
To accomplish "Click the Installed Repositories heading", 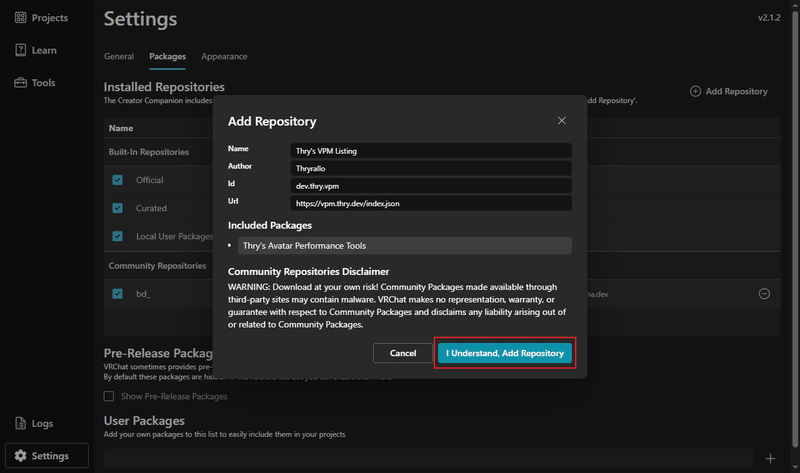I will 164,87.
